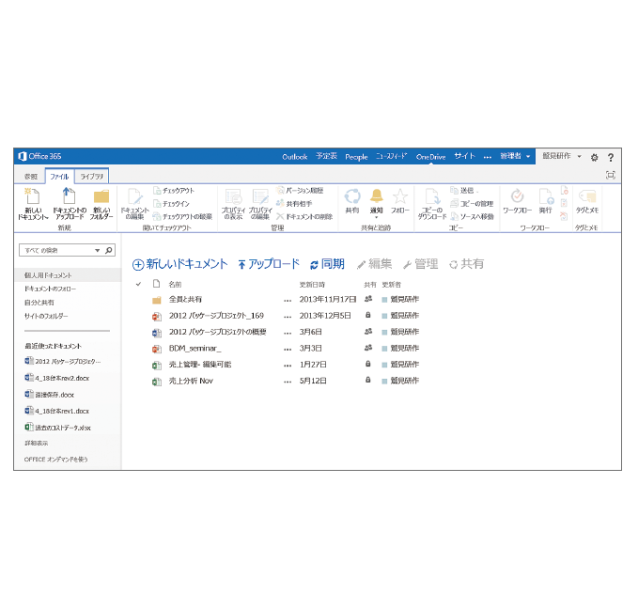Click the タグとメモ ribbon icon
Viewport: 638px width, 609px height.
(x=587, y=201)
